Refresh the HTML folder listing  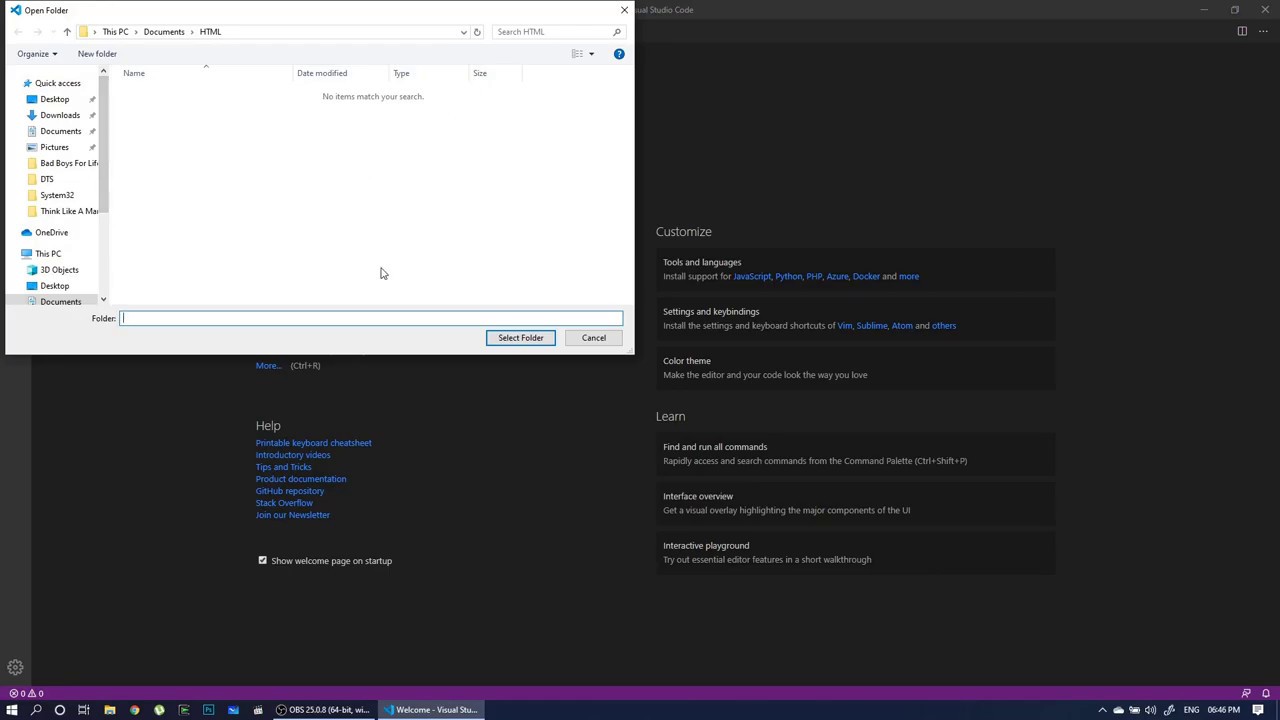pos(477,32)
